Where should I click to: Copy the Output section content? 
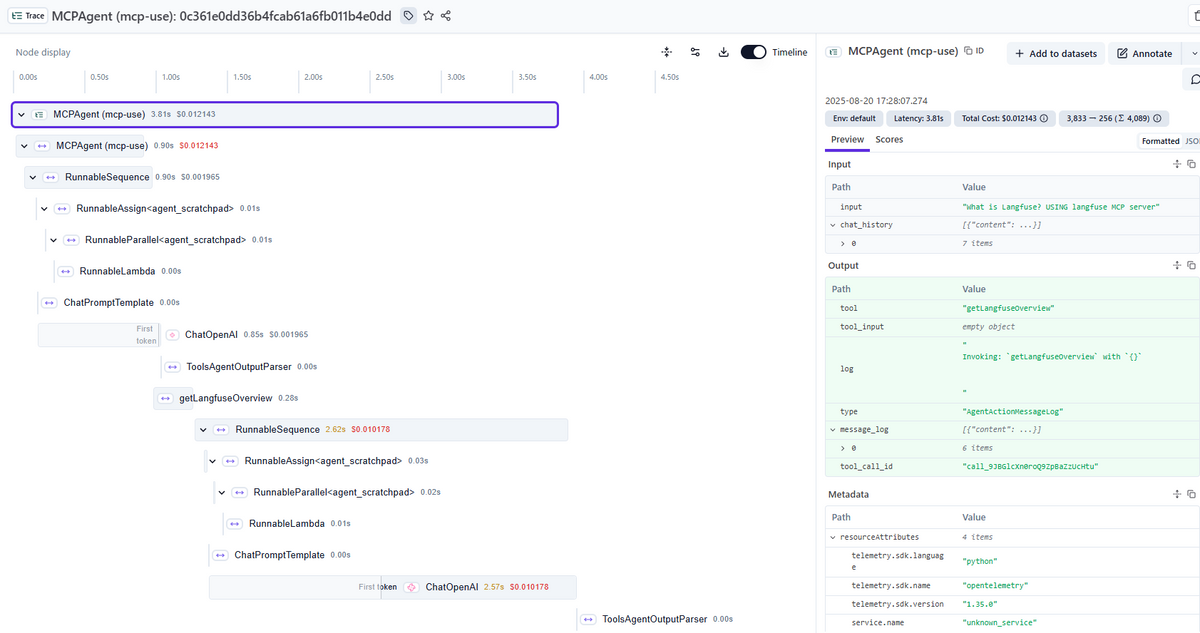coord(1191,266)
